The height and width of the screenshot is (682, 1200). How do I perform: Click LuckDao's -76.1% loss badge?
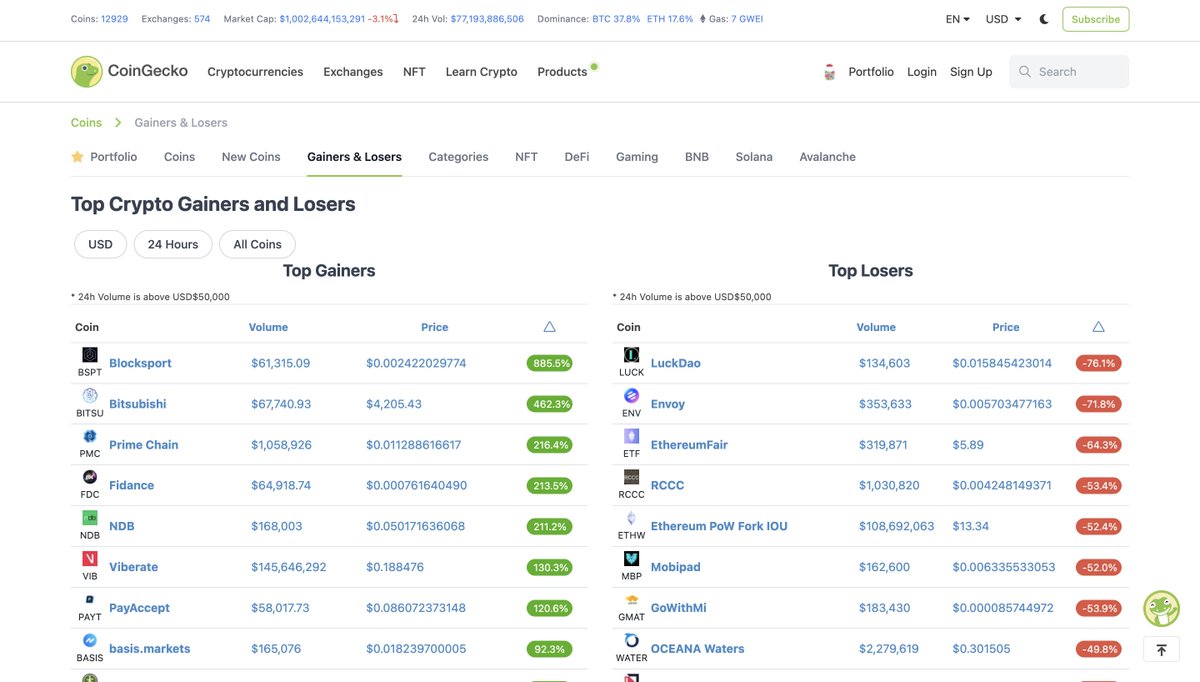(x=1099, y=363)
